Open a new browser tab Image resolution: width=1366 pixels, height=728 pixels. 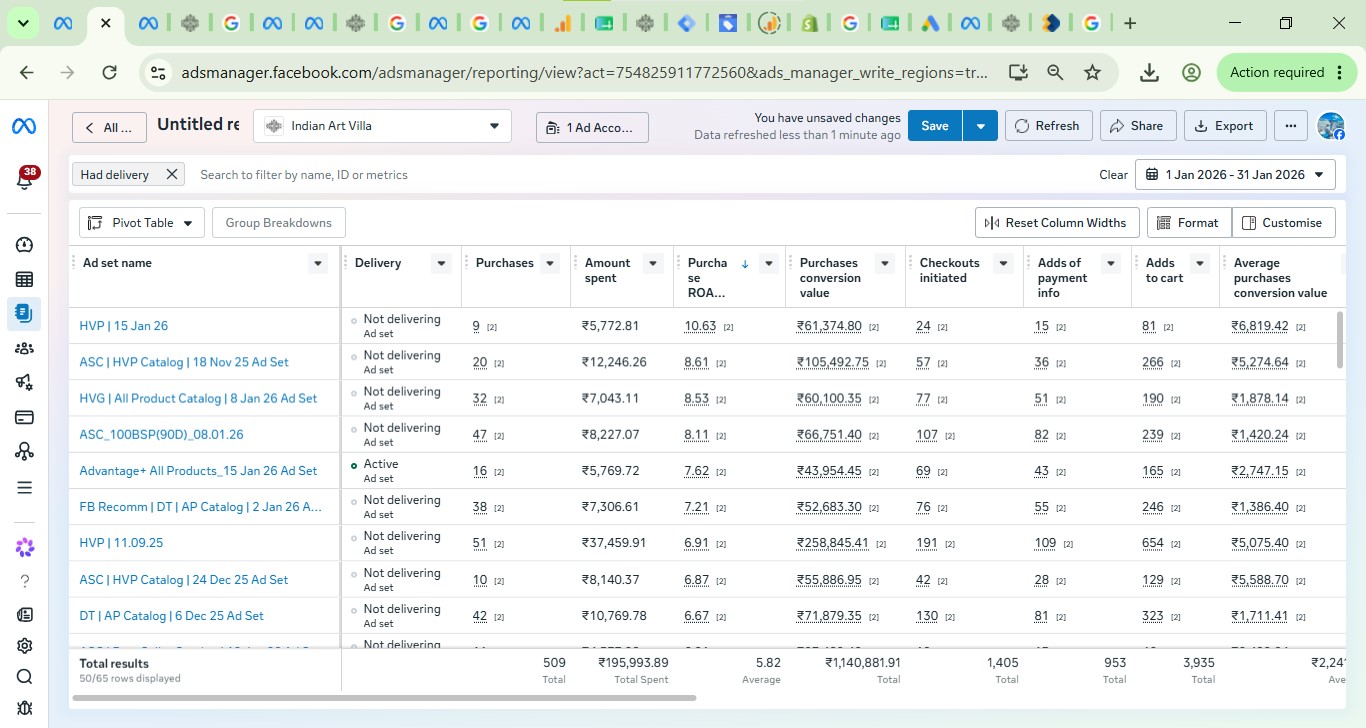coord(1130,23)
